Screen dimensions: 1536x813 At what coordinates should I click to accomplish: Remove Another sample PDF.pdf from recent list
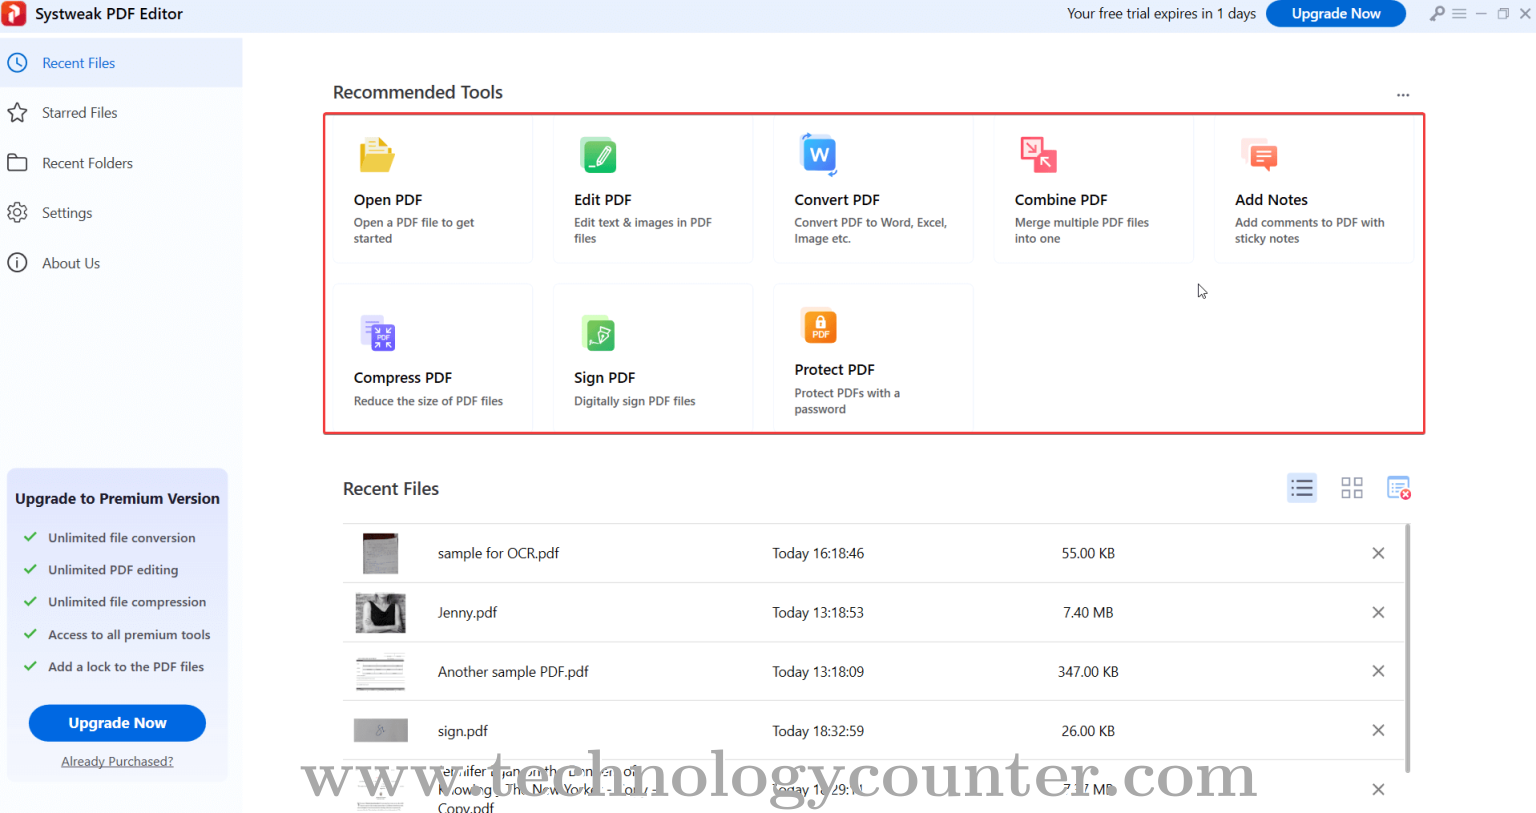point(1378,671)
